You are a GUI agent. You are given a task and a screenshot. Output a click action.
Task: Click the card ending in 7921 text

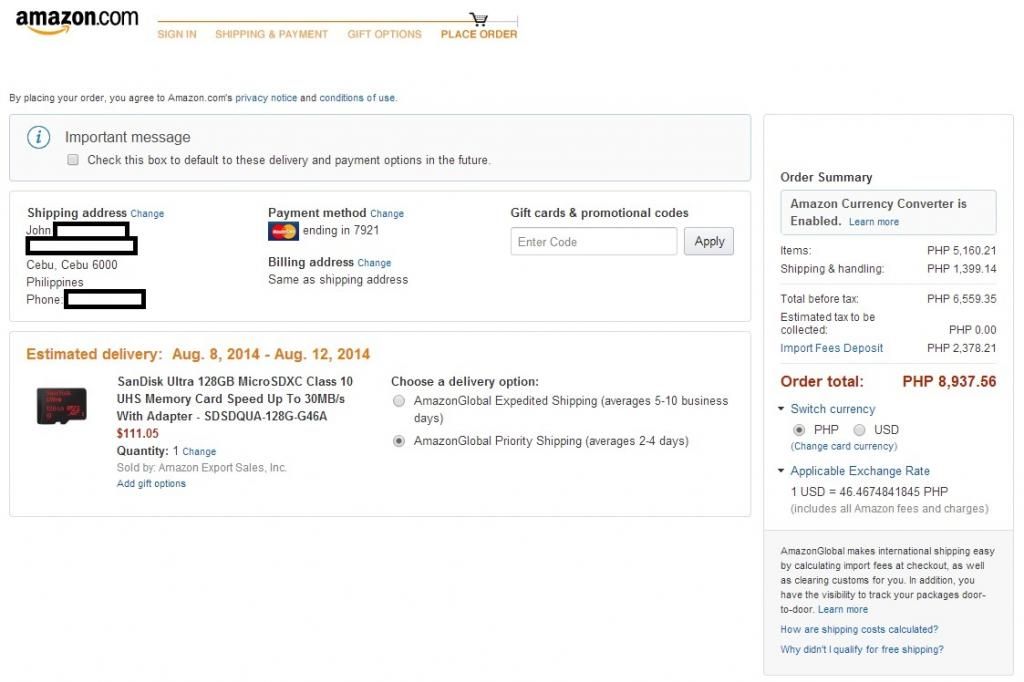pos(341,230)
